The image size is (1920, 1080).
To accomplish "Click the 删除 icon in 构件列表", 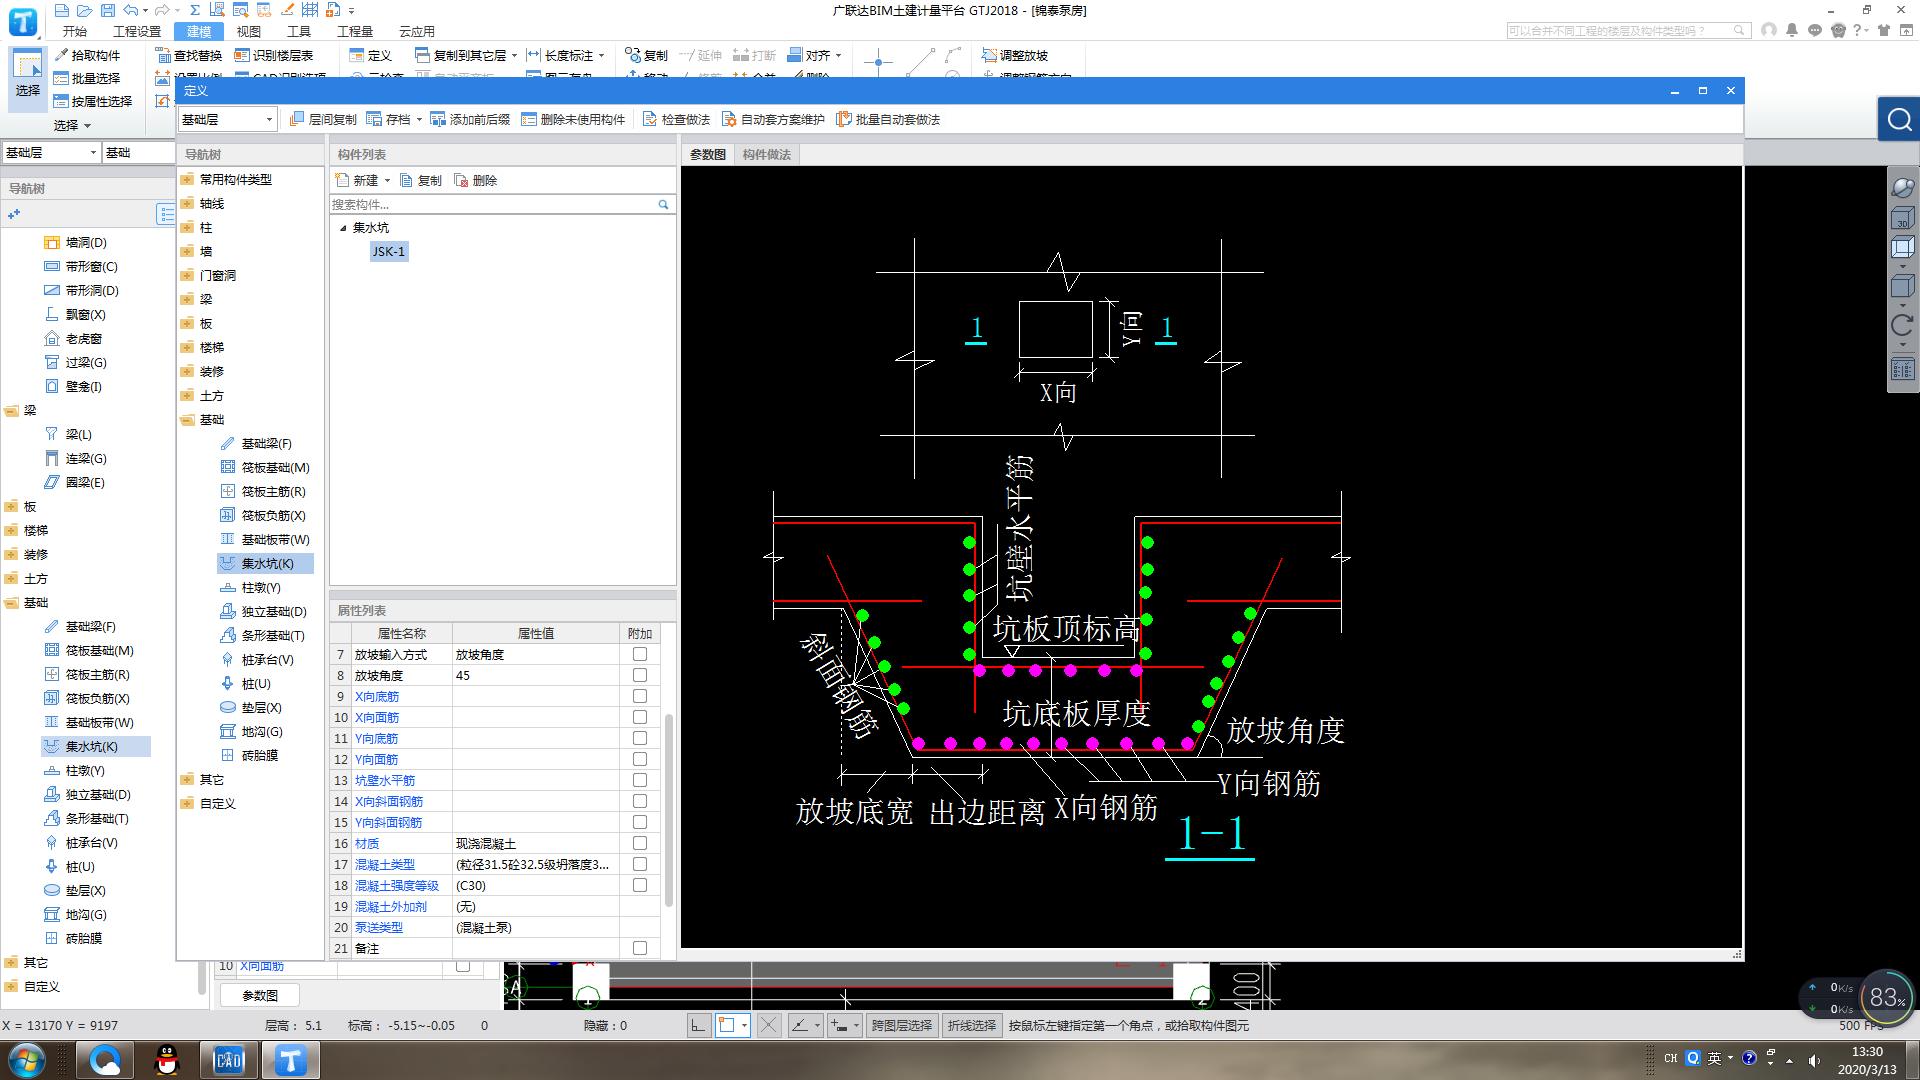I will pos(461,180).
